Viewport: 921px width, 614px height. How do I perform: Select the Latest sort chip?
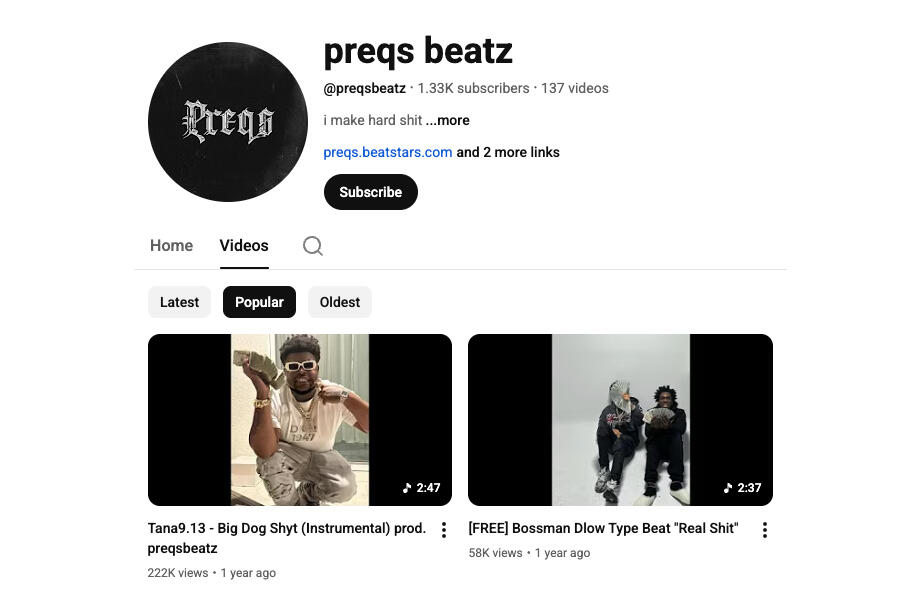179,302
